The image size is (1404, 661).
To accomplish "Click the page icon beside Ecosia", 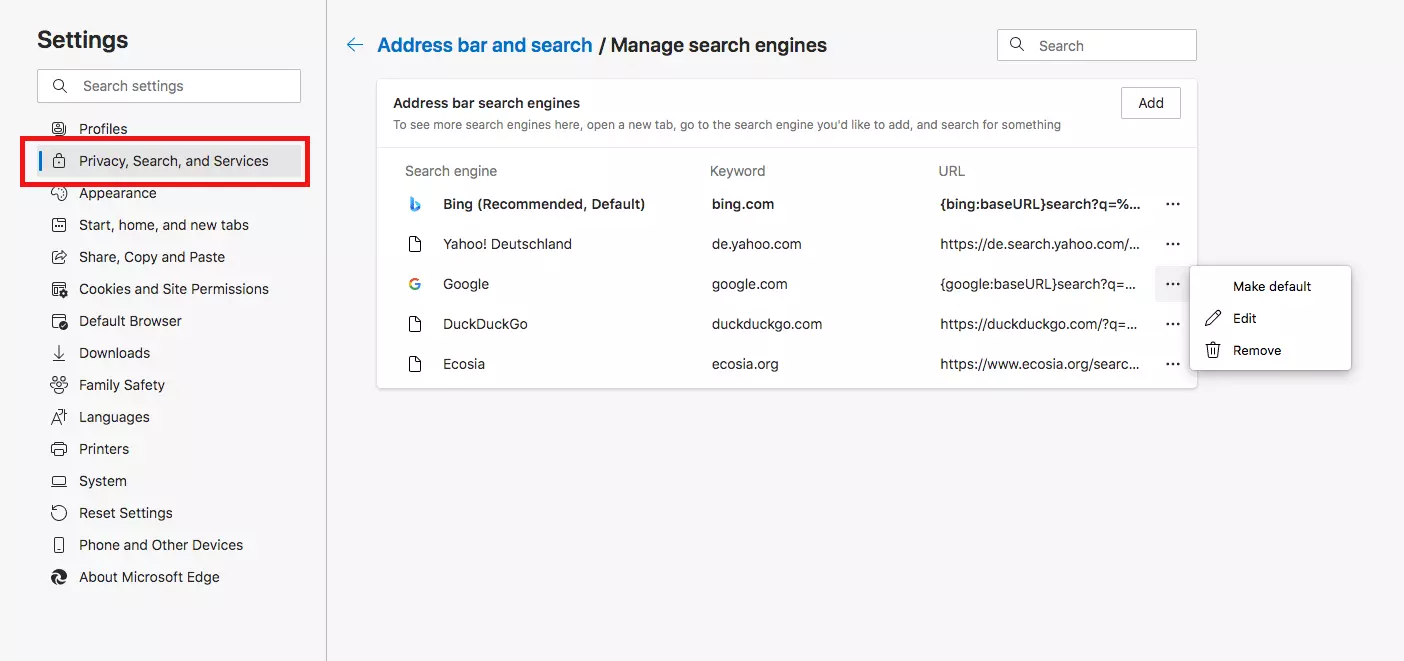I will pos(415,364).
